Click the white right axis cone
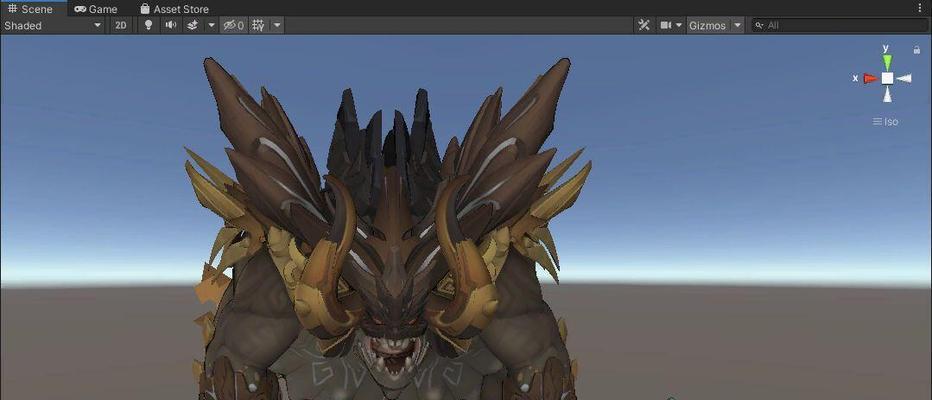 point(904,78)
